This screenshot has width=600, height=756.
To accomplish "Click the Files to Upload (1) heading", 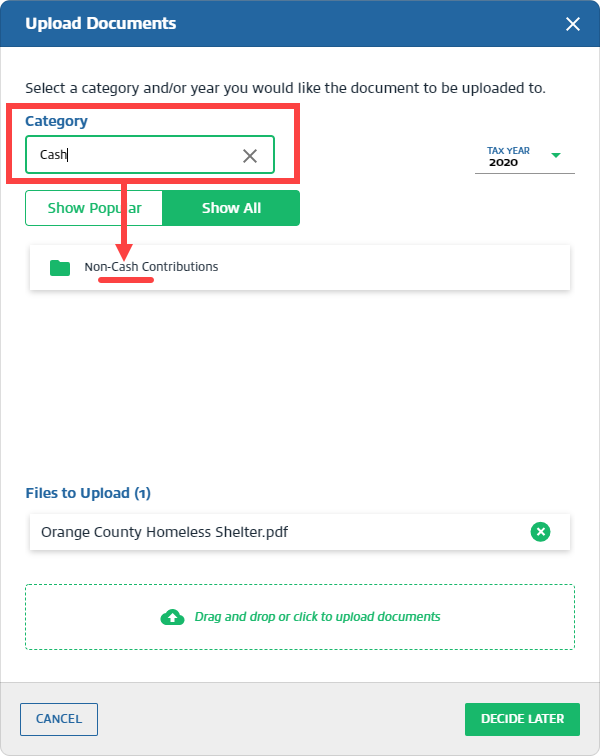I will [87, 493].
